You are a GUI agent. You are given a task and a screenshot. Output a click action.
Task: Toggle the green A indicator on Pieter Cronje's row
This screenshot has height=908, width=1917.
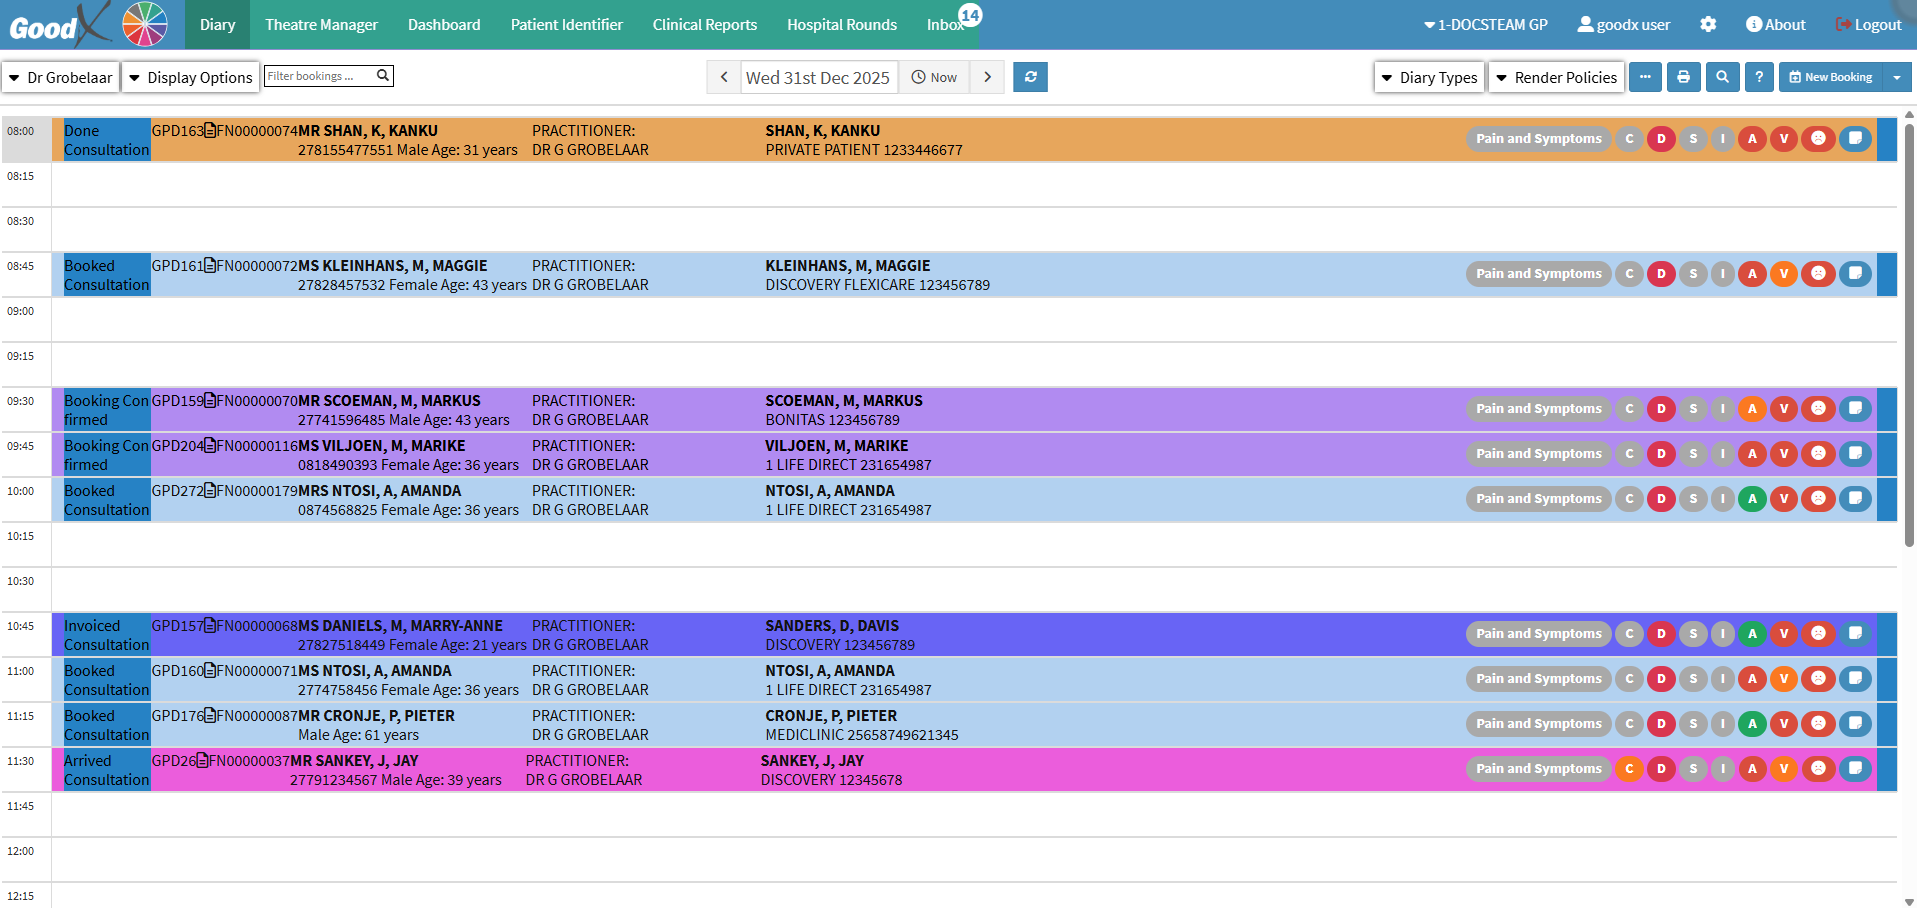(x=1752, y=724)
